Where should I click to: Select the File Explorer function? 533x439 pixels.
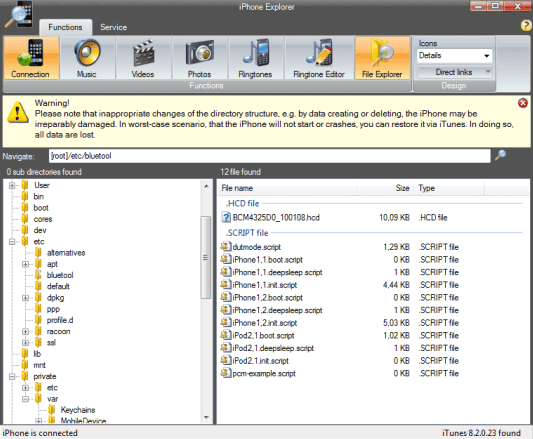pos(382,58)
